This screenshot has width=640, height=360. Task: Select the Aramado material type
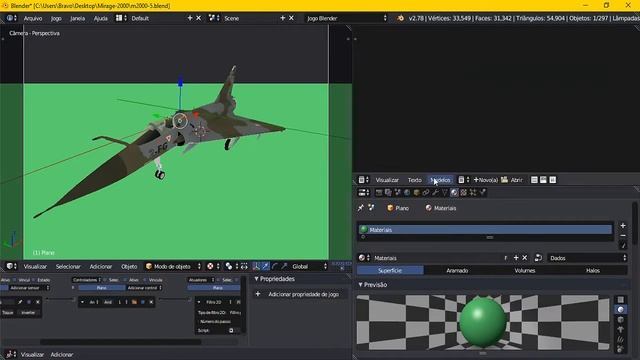[457, 271]
